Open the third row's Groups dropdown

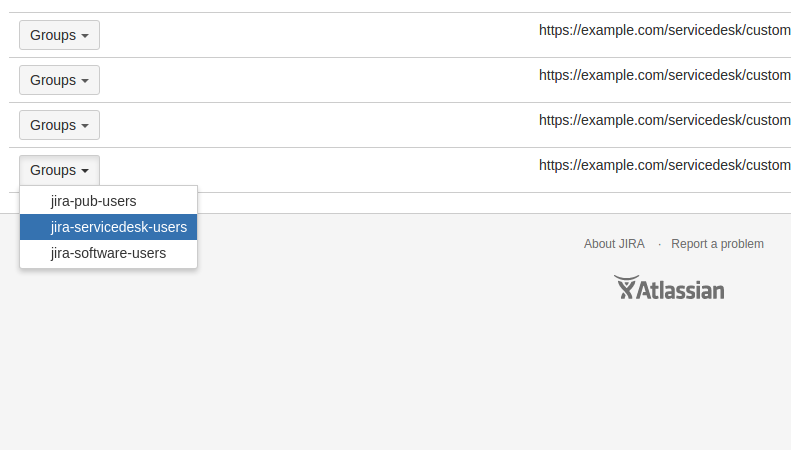(x=59, y=125)
